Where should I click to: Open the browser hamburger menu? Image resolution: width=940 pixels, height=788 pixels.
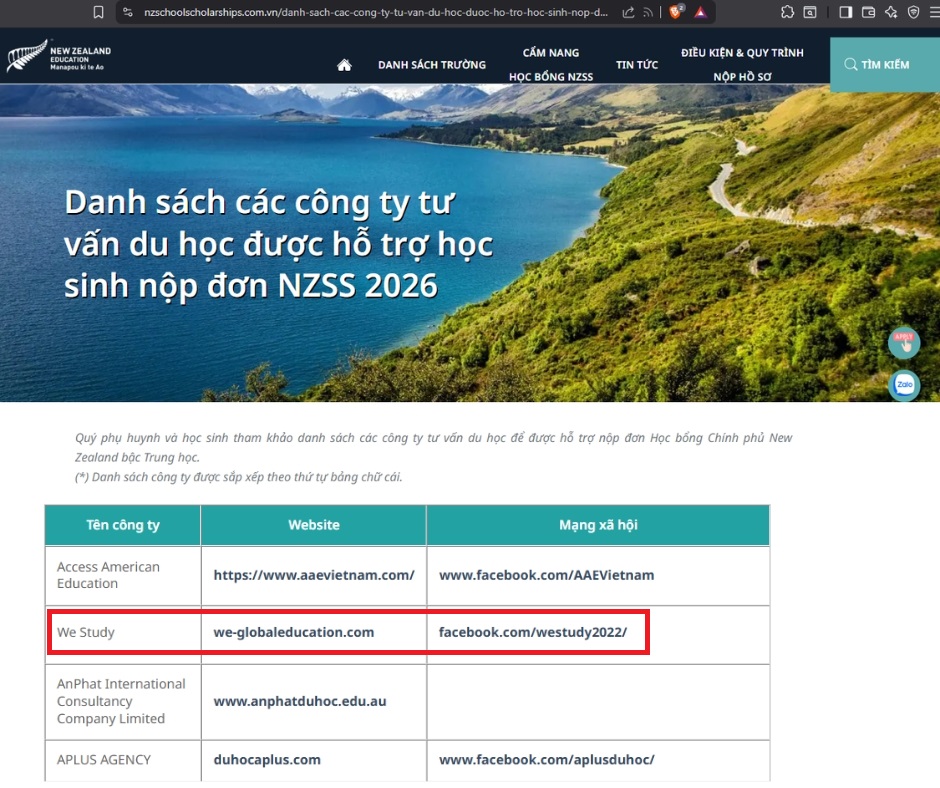click(x=934, y=12)
